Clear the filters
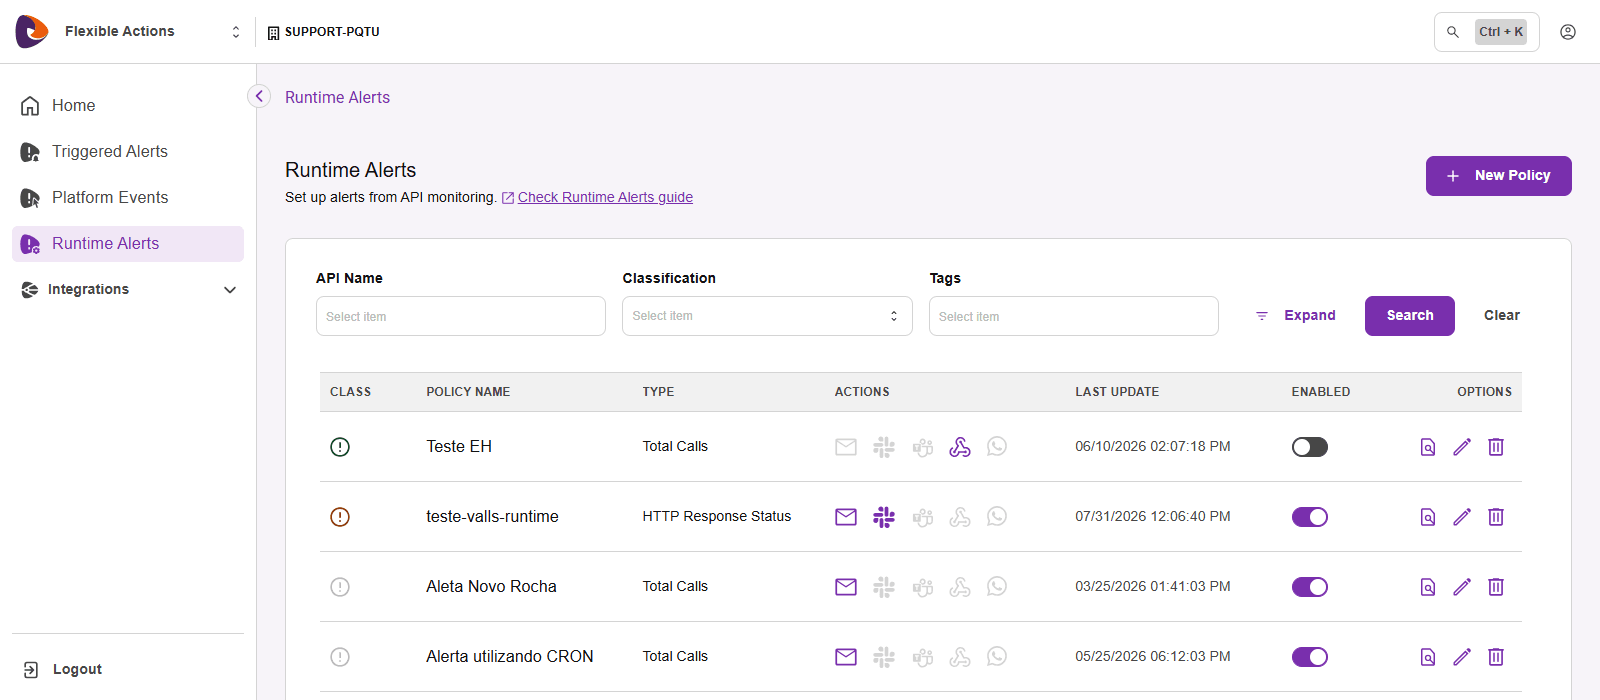Image resolution: width=1600 pixels, height=700 pixels. click(1502, 316)
